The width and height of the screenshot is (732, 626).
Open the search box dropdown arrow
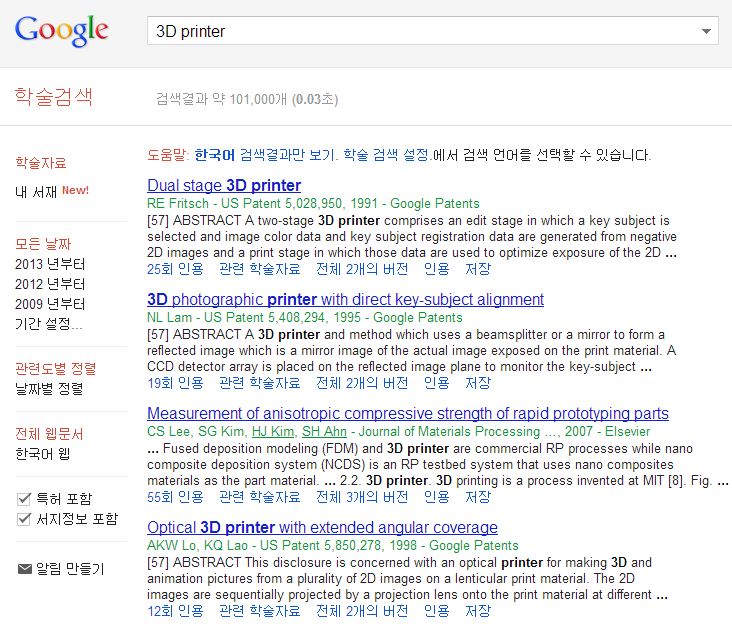(x=706, y=31)
